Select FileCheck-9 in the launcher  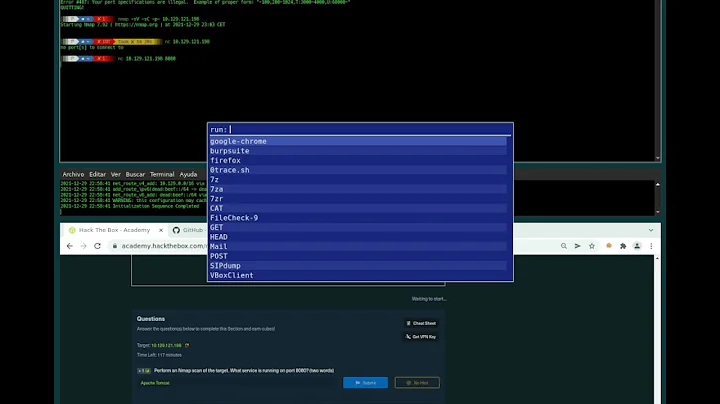pos(358,218)
